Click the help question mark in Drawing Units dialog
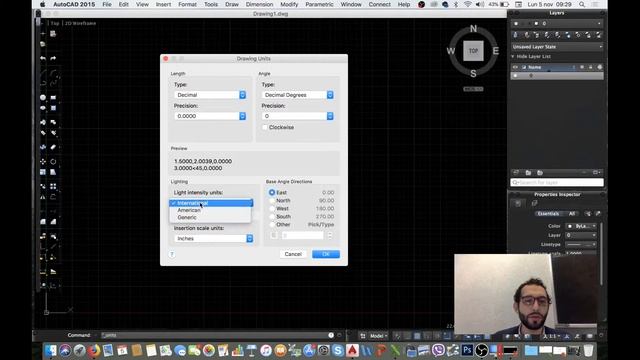The image size is (640, 360). coord(172,254)
